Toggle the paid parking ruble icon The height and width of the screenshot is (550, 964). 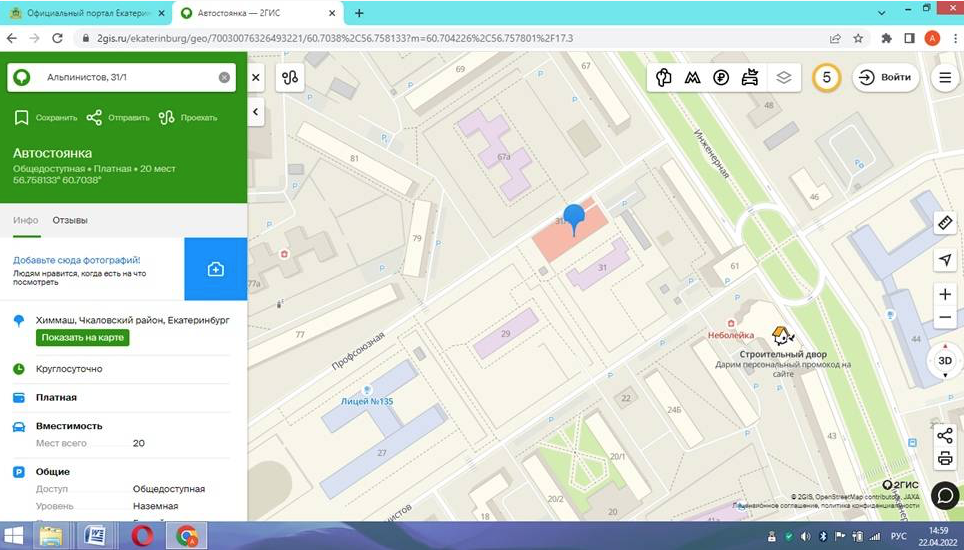click(721, 77)
